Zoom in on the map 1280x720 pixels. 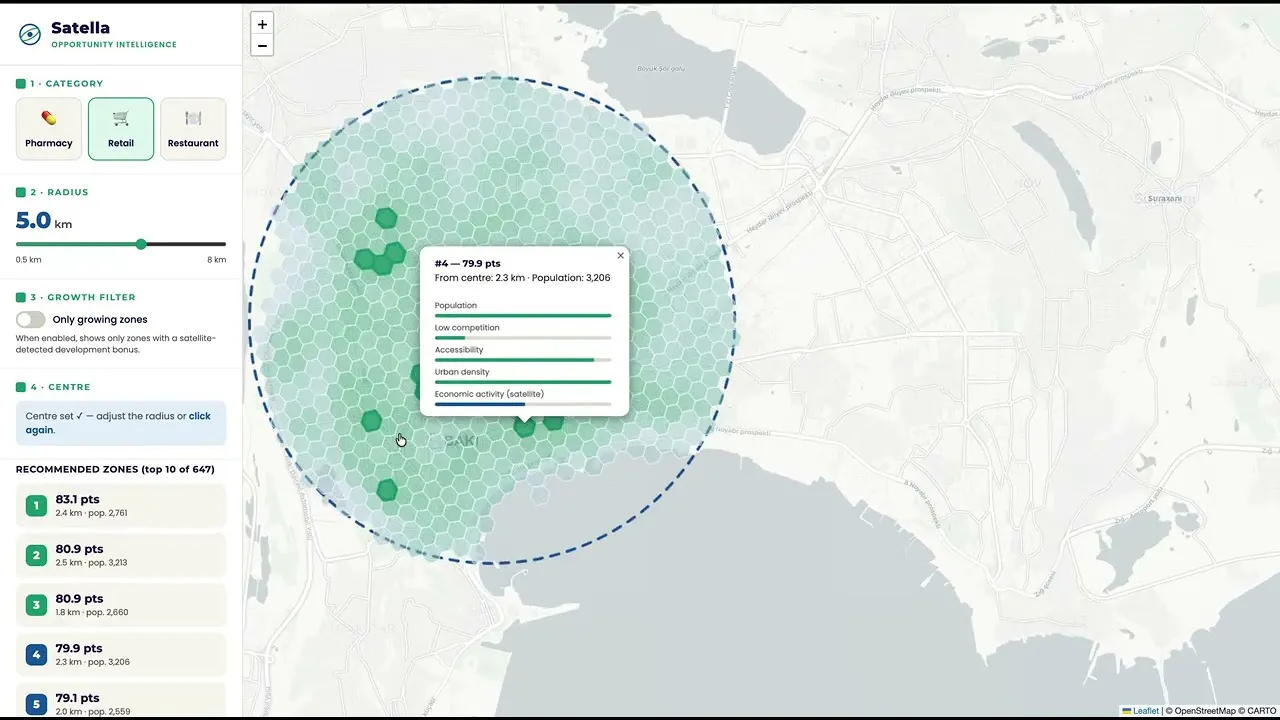pyautogui.click(x=262, y=24)
